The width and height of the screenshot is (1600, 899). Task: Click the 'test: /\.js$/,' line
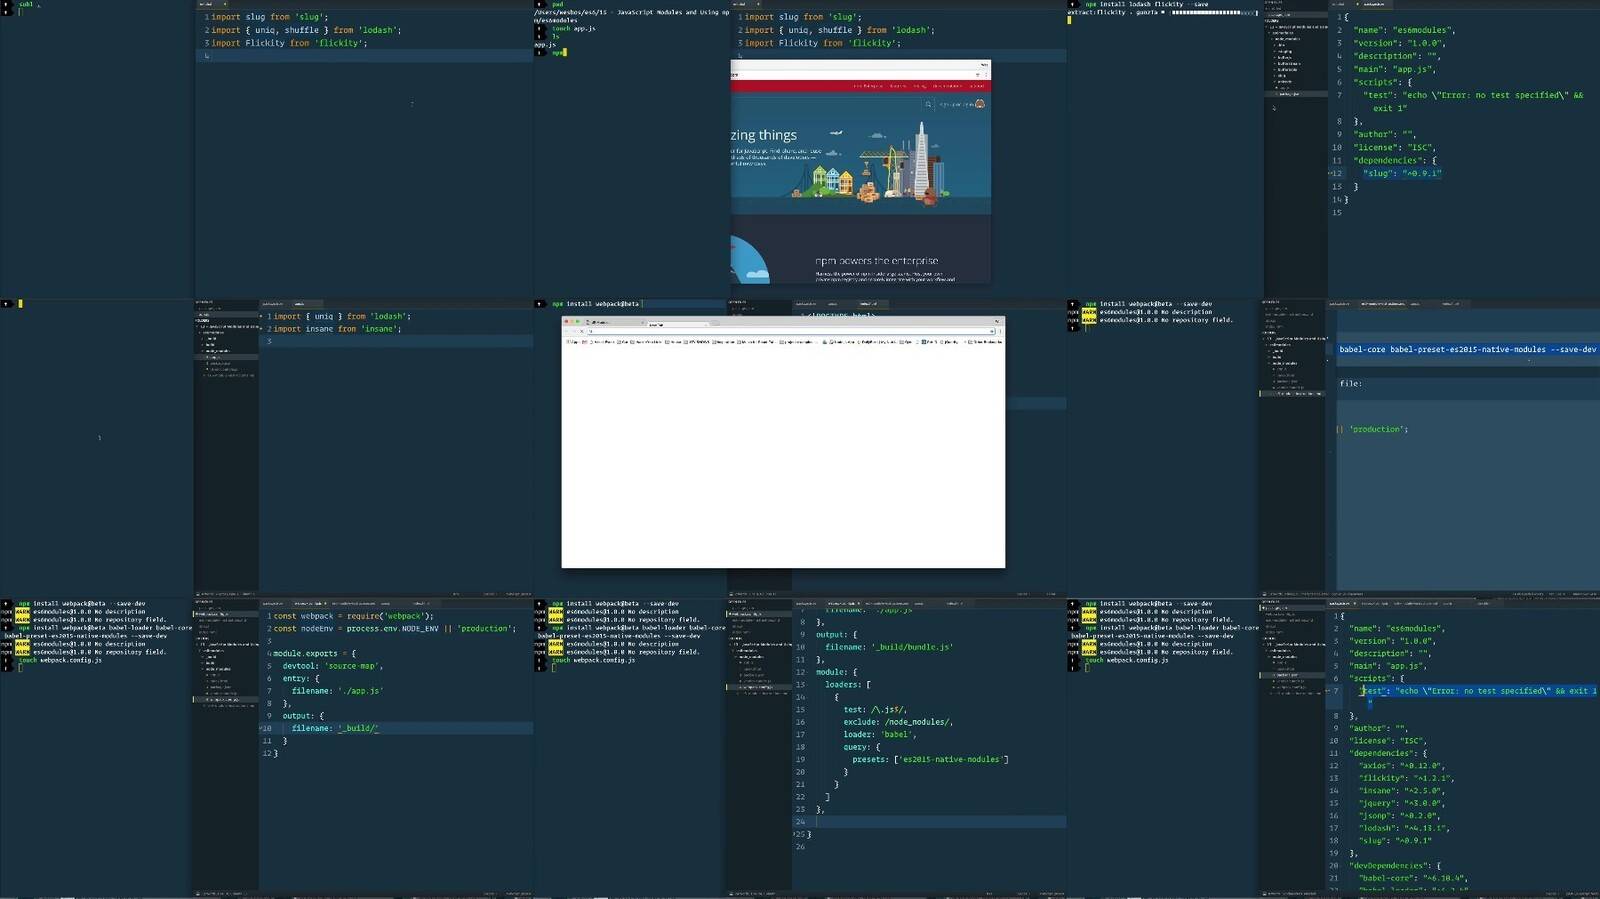(875, 710)
